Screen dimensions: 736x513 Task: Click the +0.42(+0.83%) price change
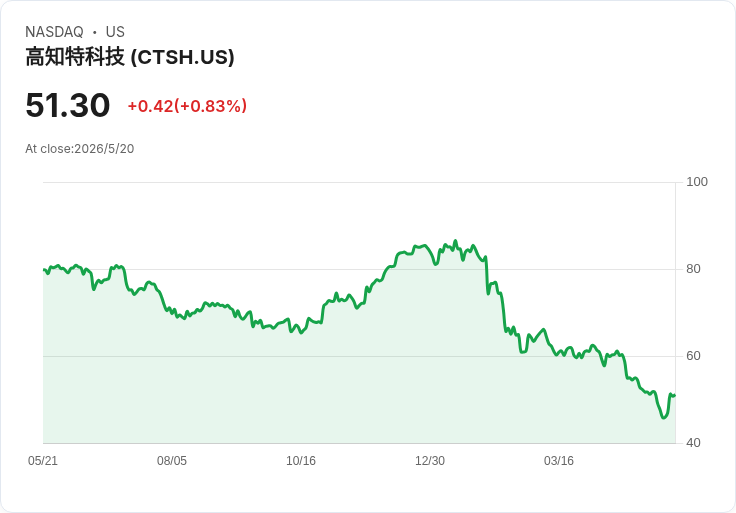click(x=187, y=106)
